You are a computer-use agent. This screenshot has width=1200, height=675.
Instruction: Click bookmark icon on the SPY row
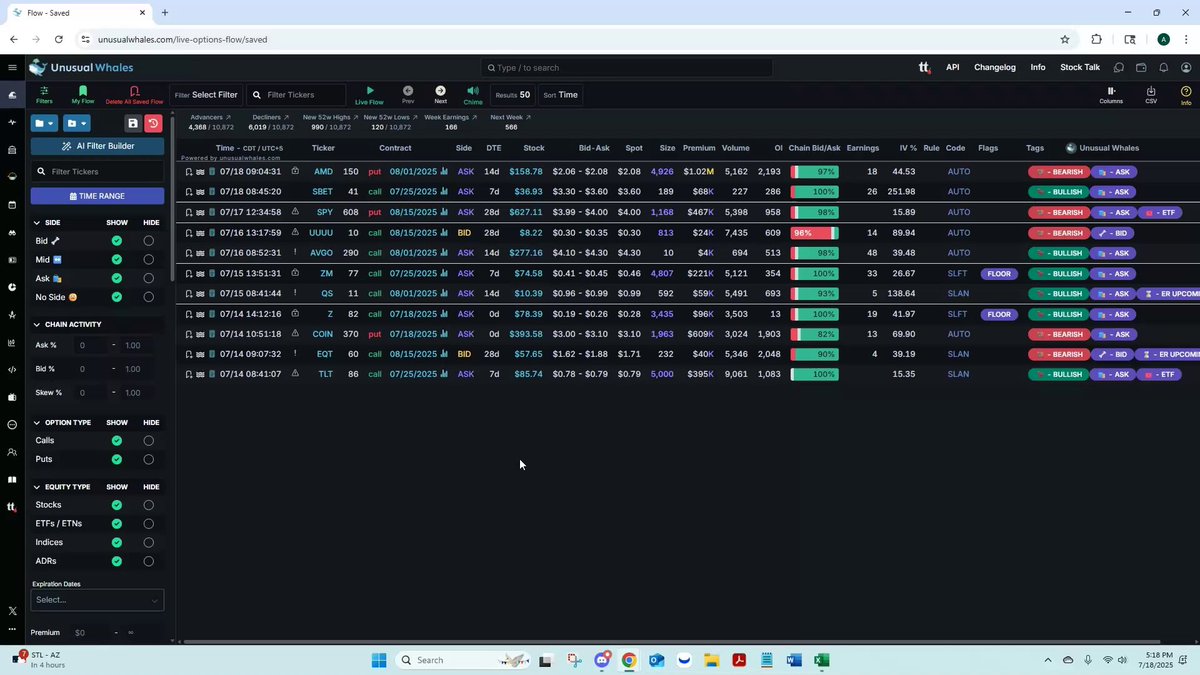[x=189, y=212]
